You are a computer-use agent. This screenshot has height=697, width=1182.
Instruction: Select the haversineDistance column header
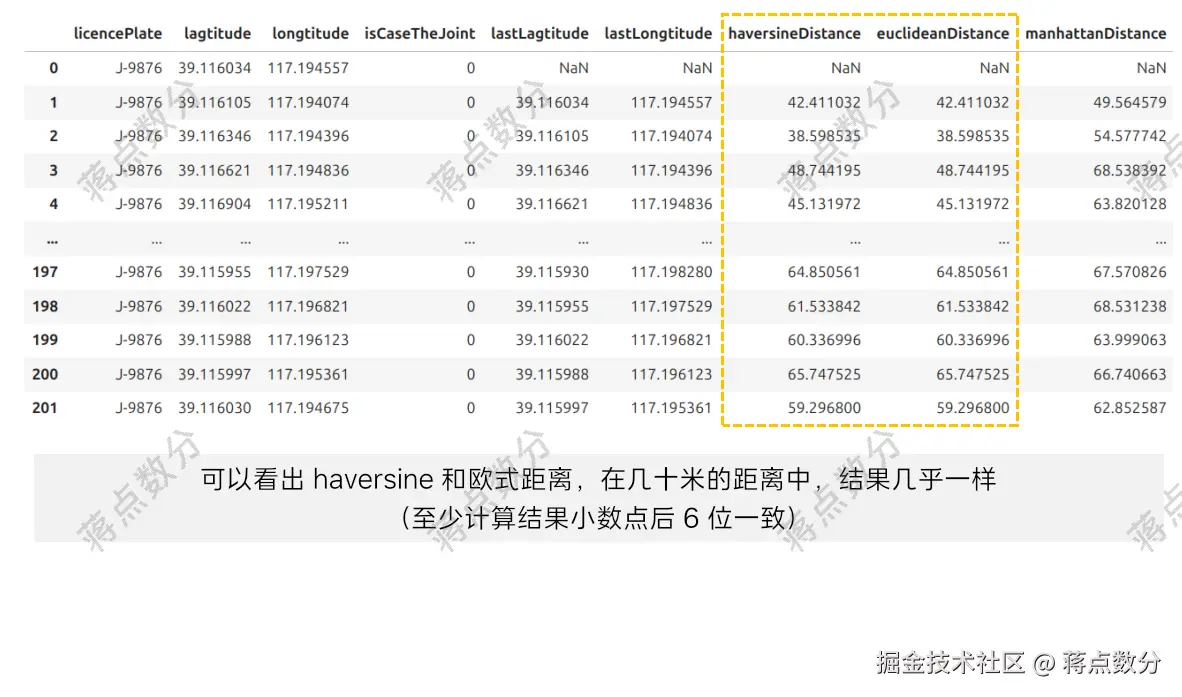point(793,33)
